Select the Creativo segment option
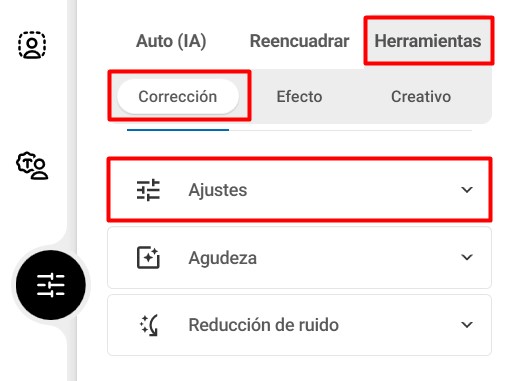 point(421,97)
